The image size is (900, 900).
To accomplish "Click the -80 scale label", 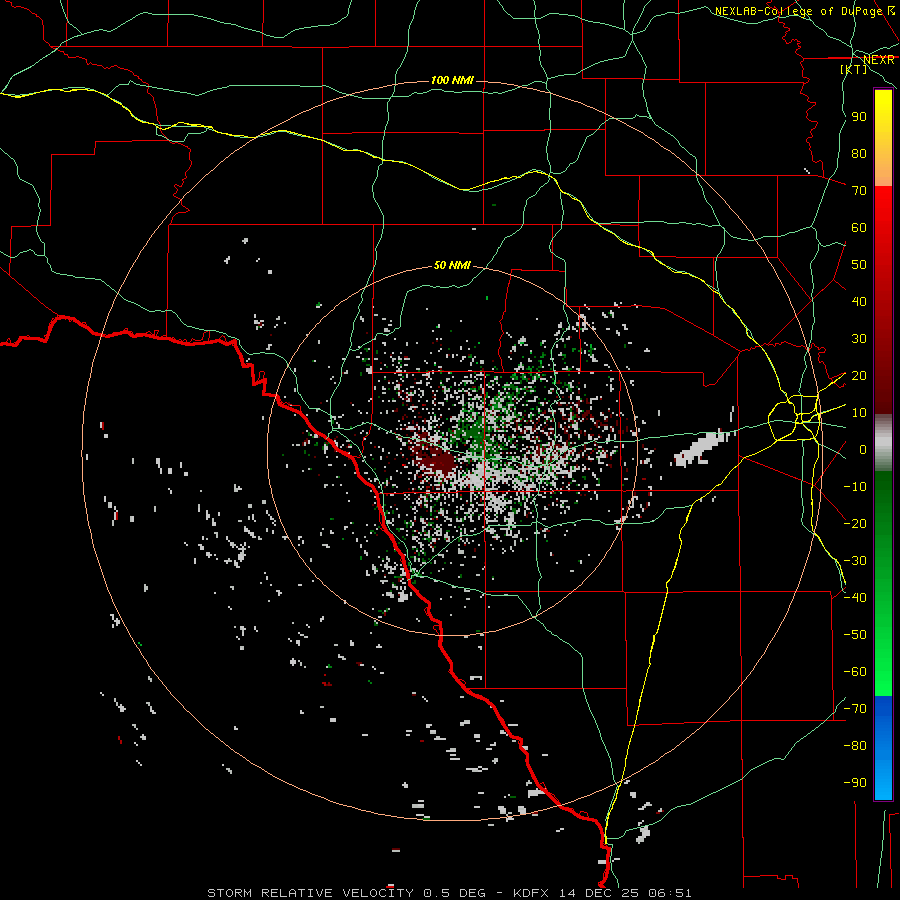I will click(x=855, y=746).
